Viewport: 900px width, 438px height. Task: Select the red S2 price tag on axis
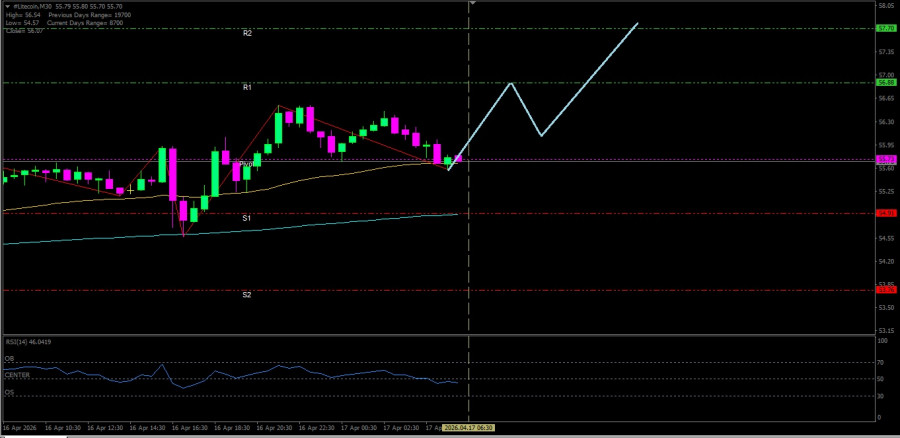click(x=886, y=290)
